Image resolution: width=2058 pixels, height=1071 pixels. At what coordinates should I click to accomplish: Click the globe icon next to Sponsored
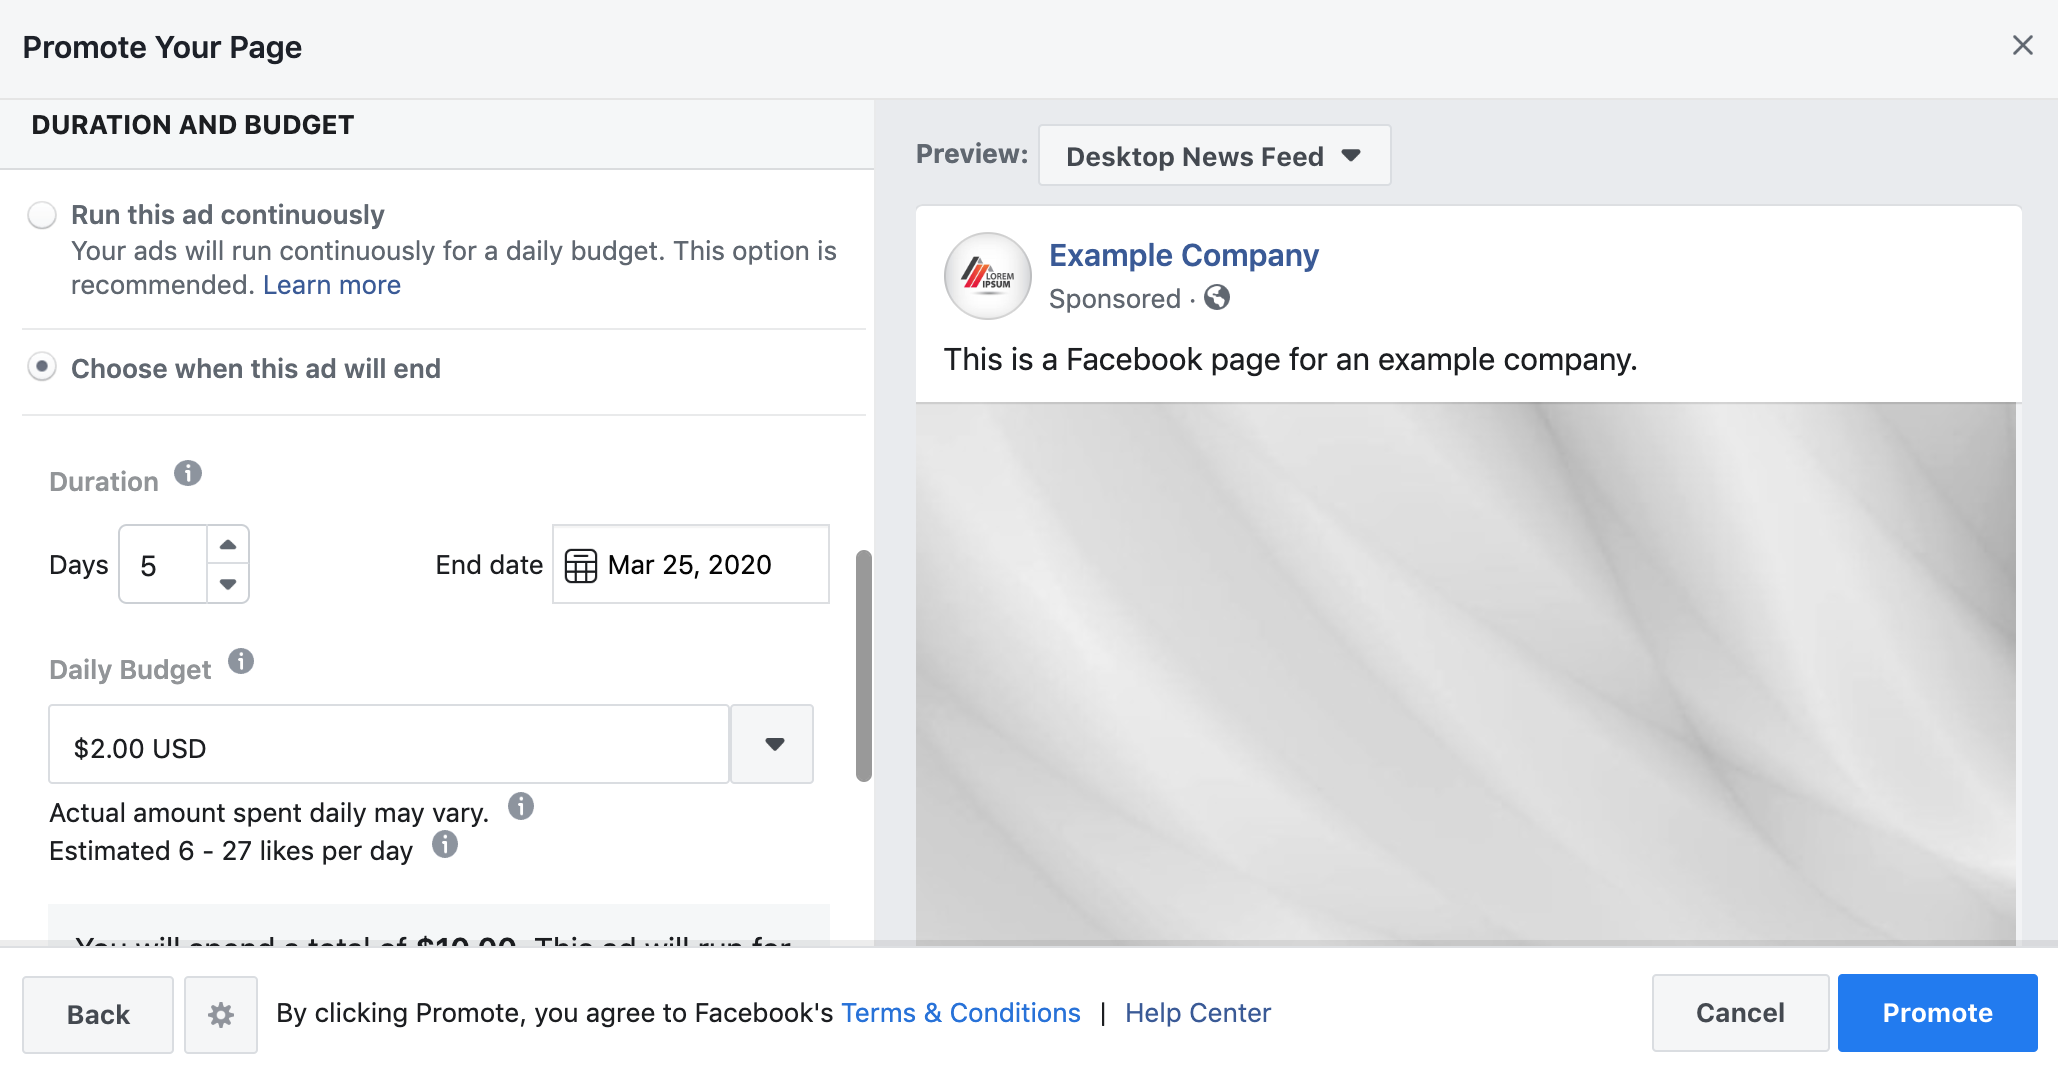[x=1217, y=298]
